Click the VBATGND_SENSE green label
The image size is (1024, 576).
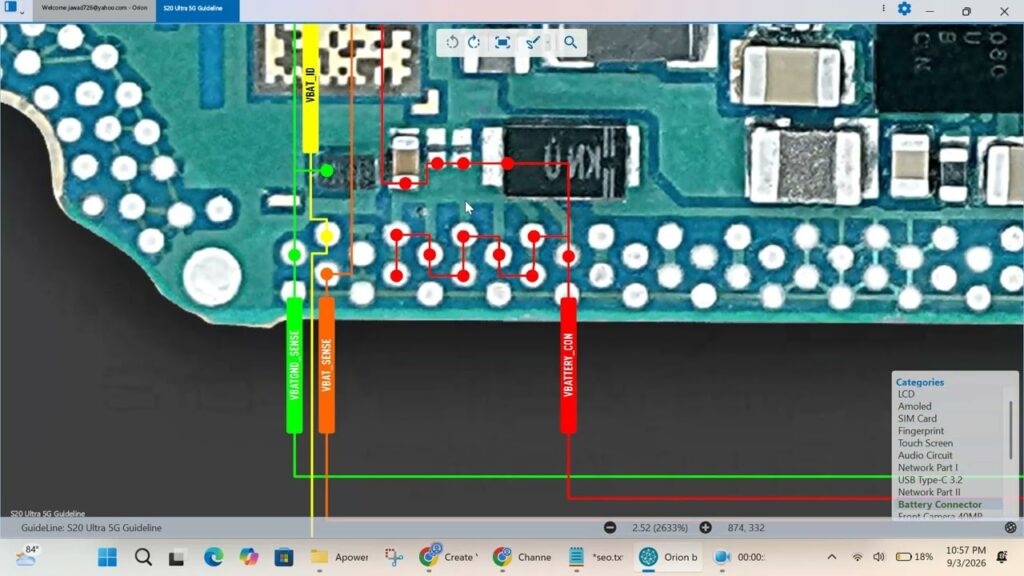[295, 366]
